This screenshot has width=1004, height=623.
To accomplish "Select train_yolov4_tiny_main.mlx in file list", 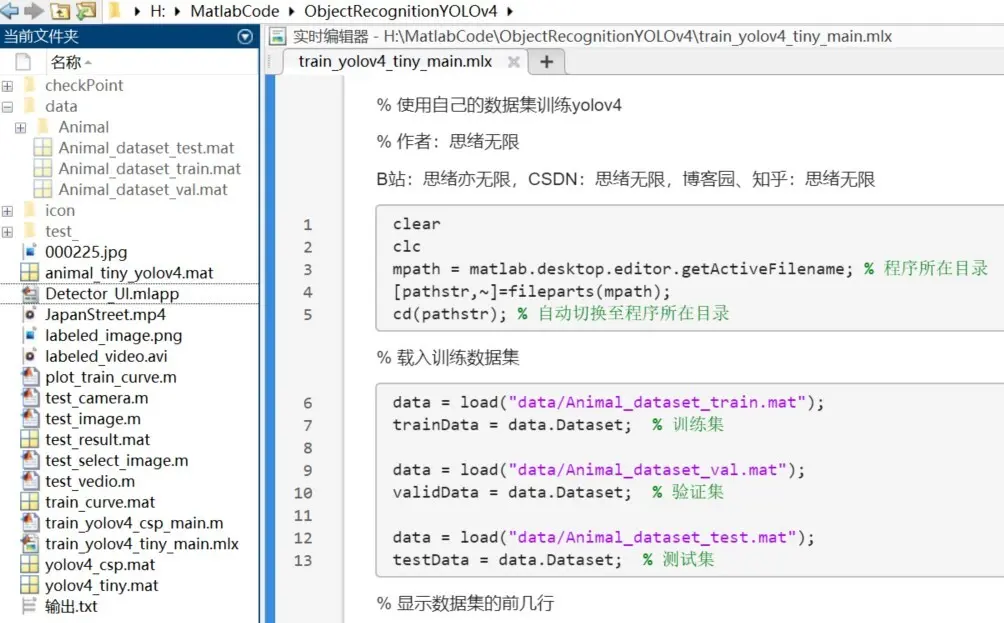I will pyautogui.click(x=141, y=544).
